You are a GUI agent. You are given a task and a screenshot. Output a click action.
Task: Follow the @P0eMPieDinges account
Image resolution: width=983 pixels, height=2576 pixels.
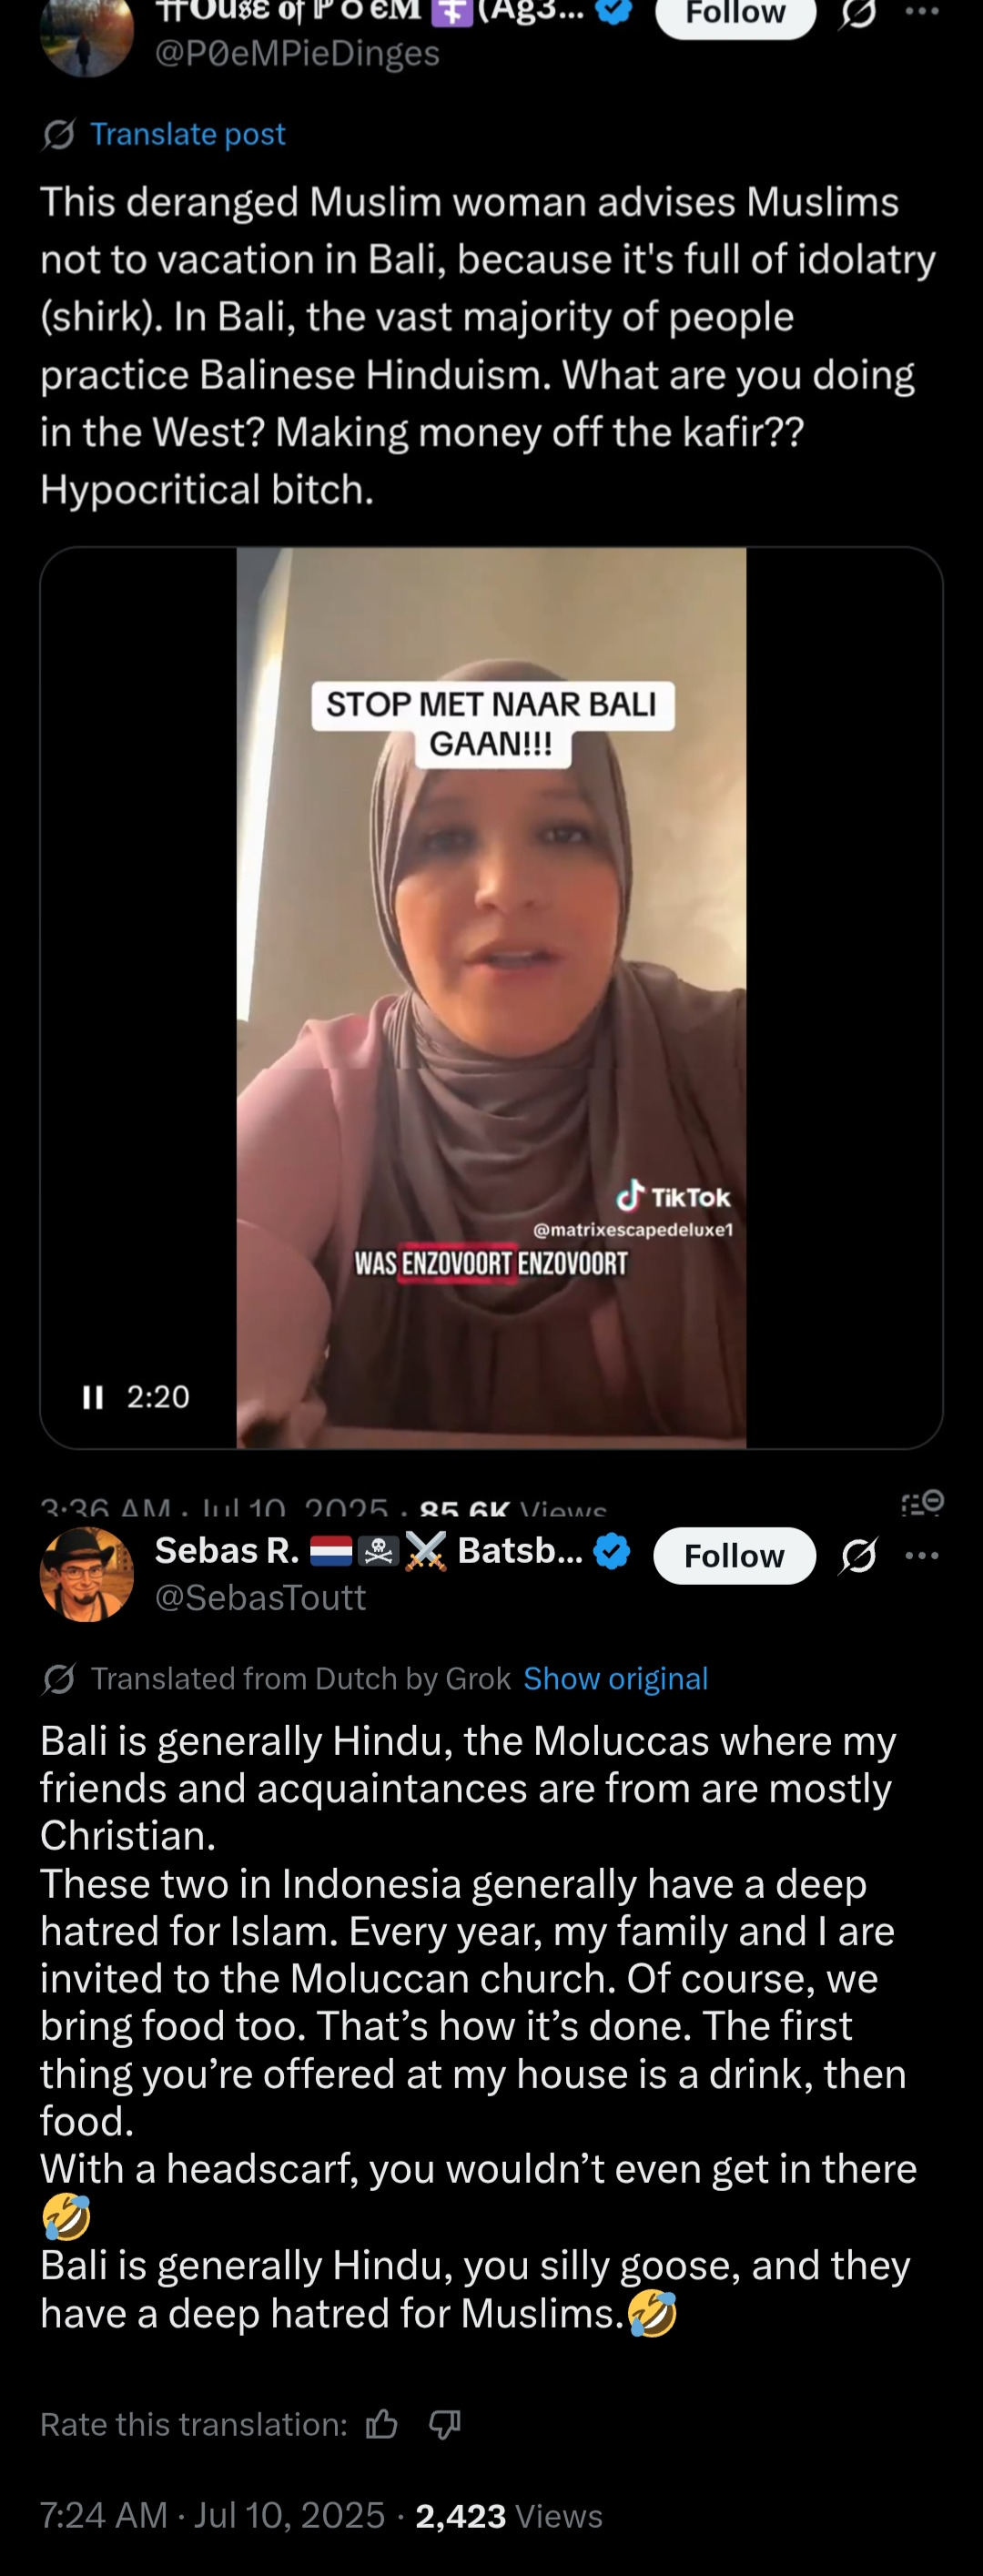735,14
